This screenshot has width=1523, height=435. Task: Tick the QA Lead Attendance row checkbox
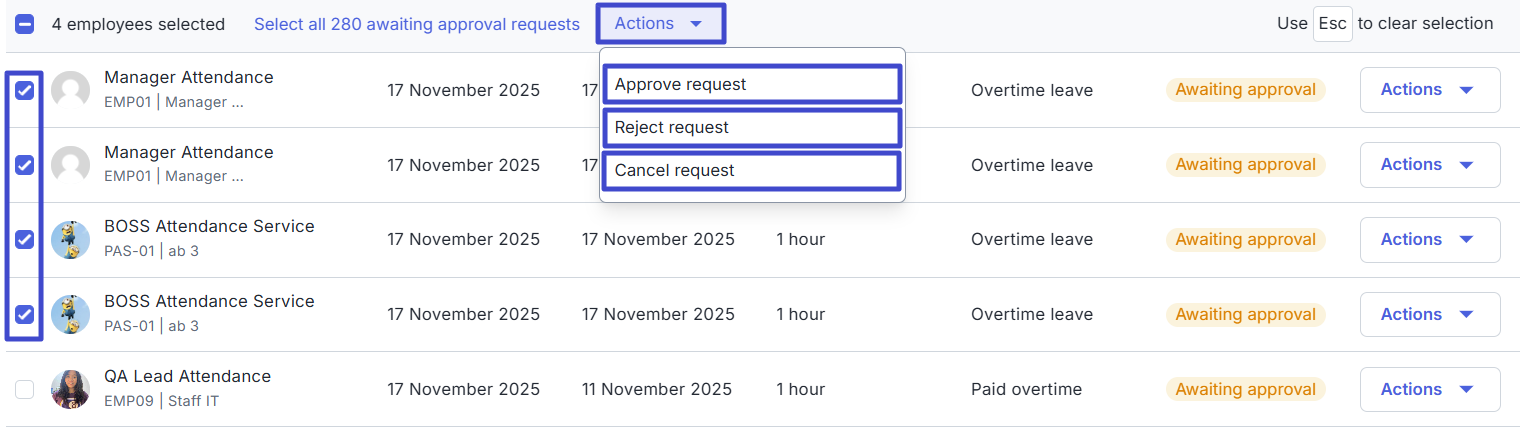point(25,389)
